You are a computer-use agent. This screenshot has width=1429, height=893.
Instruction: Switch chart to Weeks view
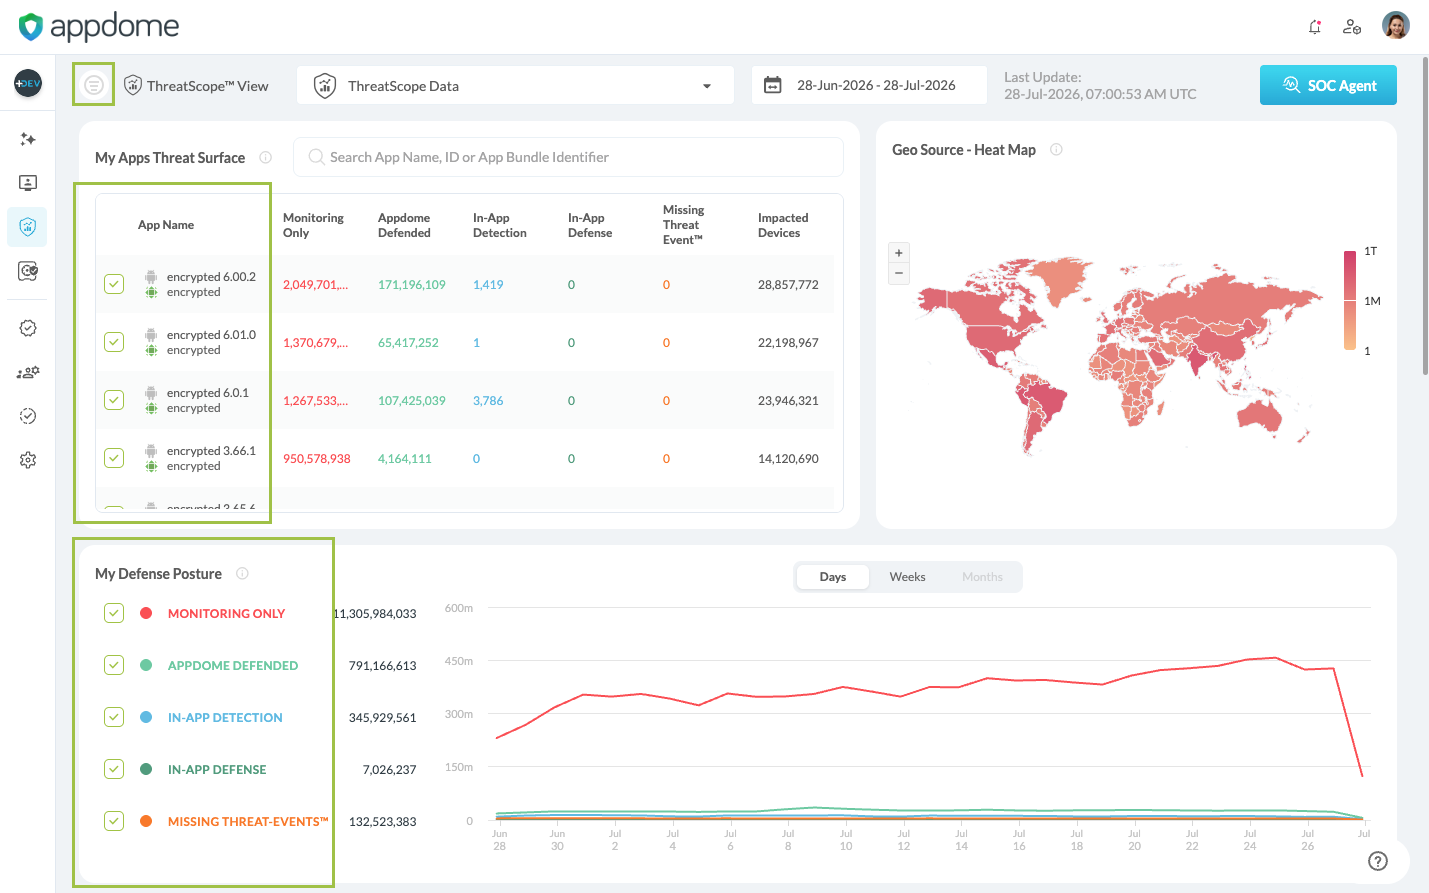[908, 577]
